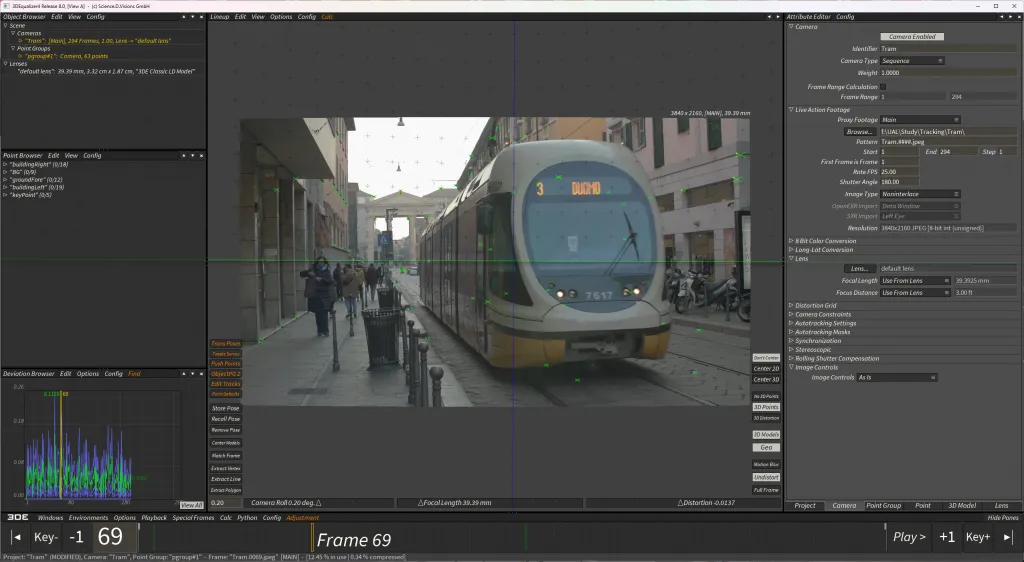Jump to the last frame
Screen dimensions: 1024x562
tap(1008, 537)
